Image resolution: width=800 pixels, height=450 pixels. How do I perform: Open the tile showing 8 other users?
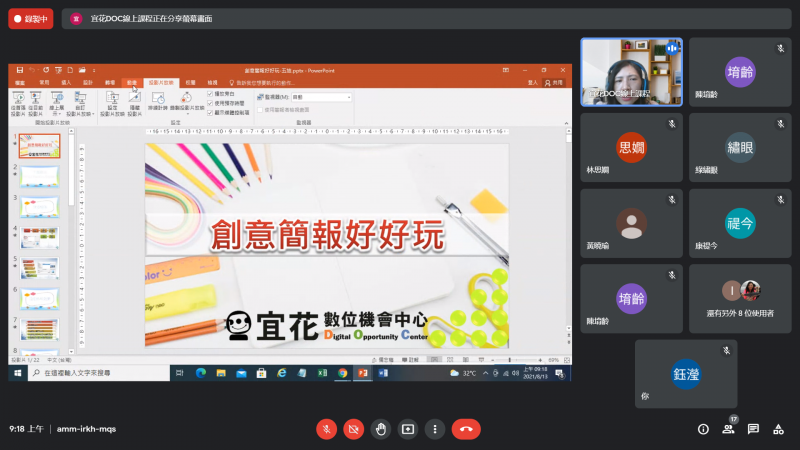tap(740, 298)
